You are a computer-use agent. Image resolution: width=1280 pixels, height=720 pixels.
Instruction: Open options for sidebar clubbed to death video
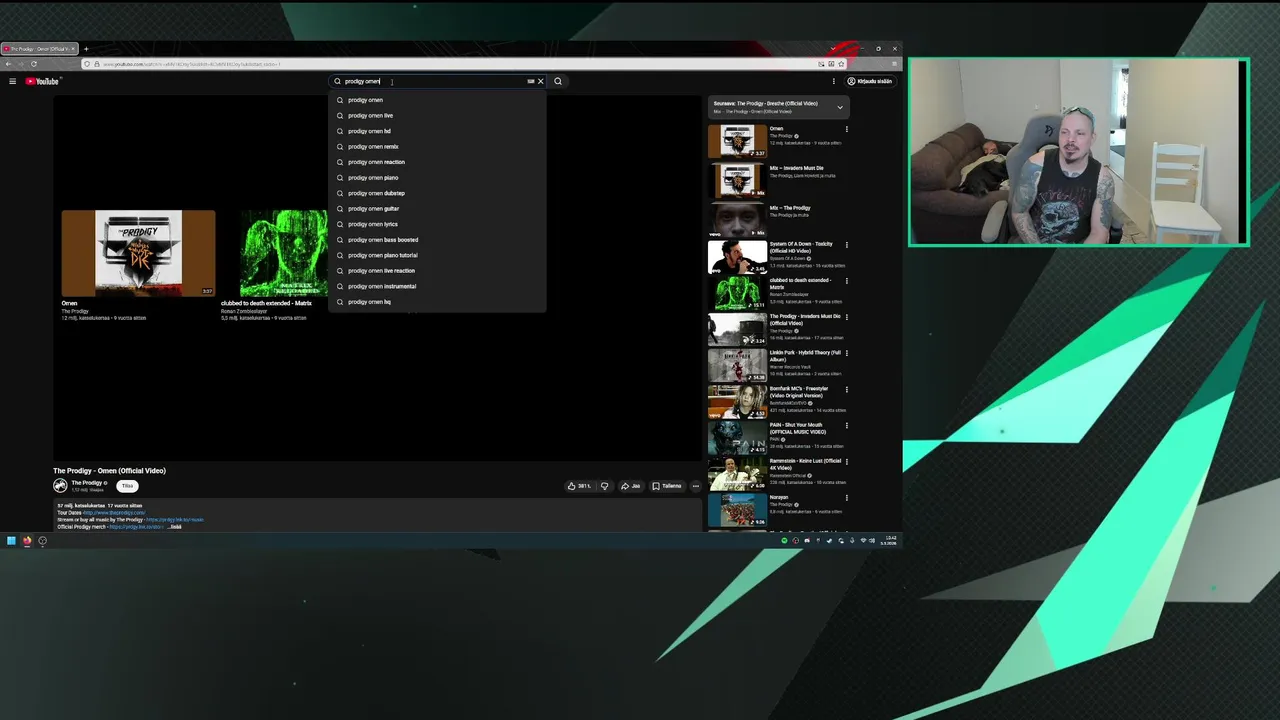coord(847,281)
